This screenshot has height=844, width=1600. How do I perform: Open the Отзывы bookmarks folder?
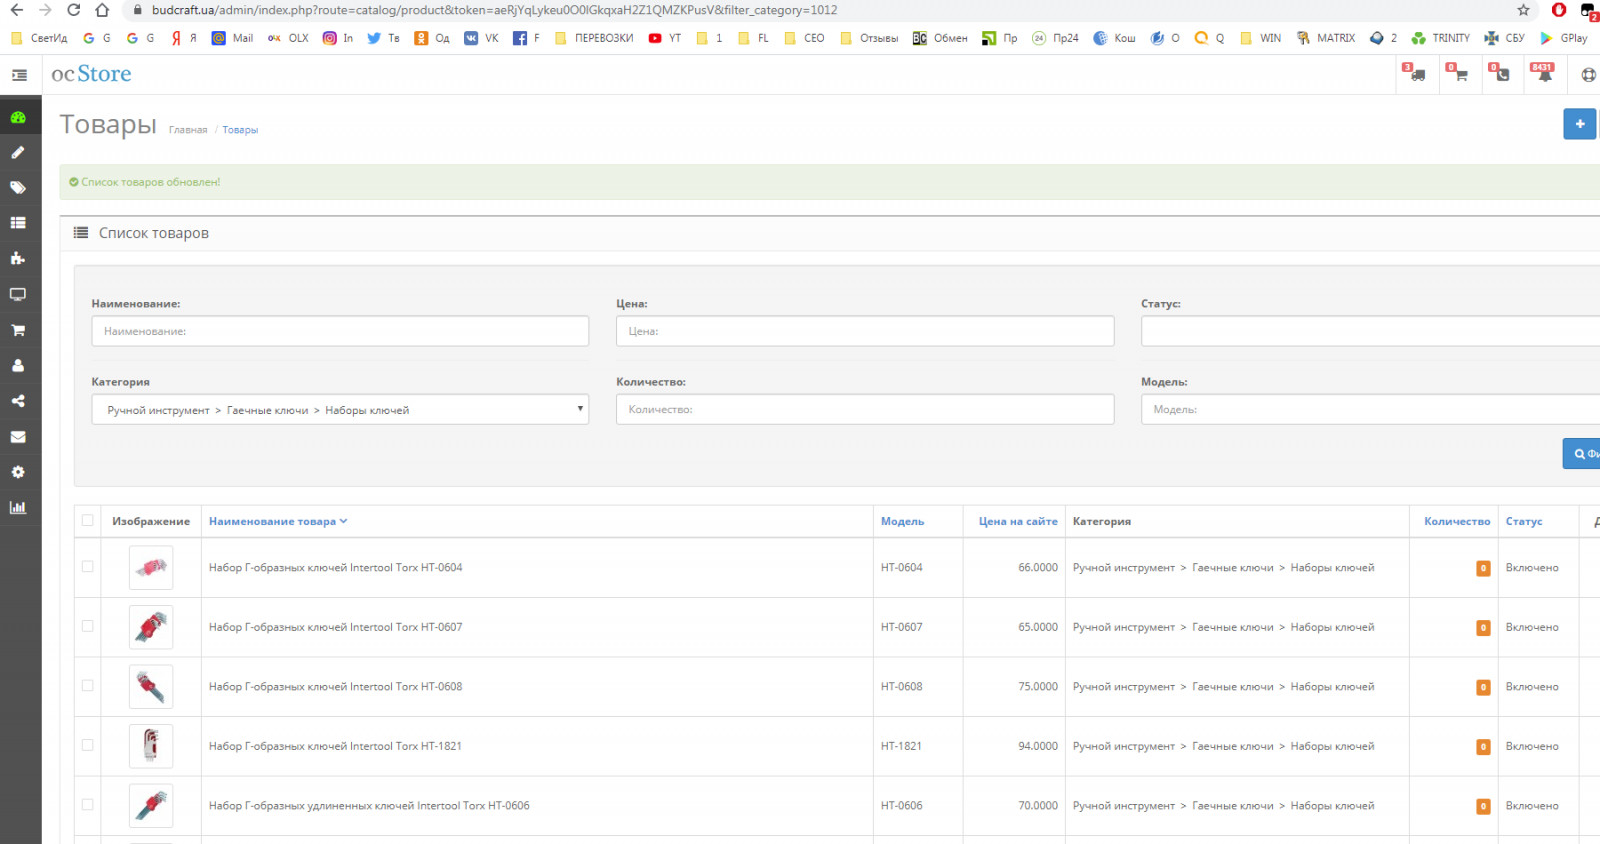869,38
